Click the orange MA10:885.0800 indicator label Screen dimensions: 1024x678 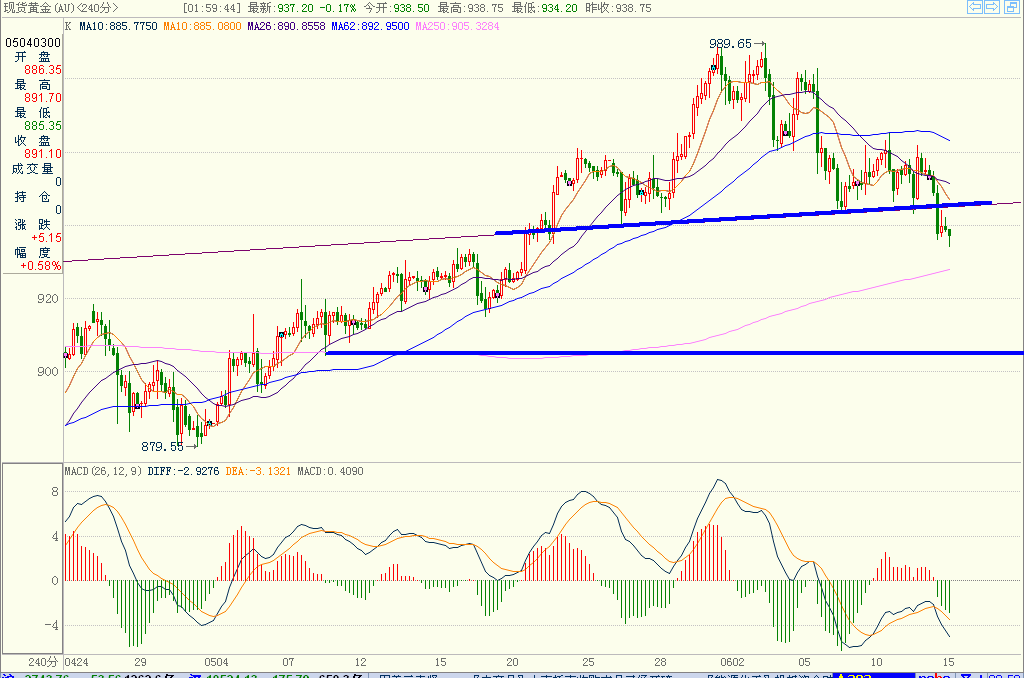pos(202,26)
